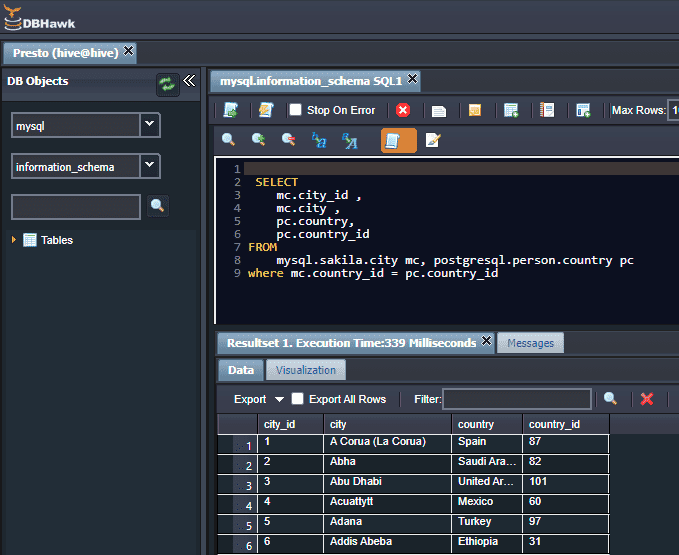Check the Export All Rows checkbox
The height and width of the screenshot is (555, 679).
point(297,399)
